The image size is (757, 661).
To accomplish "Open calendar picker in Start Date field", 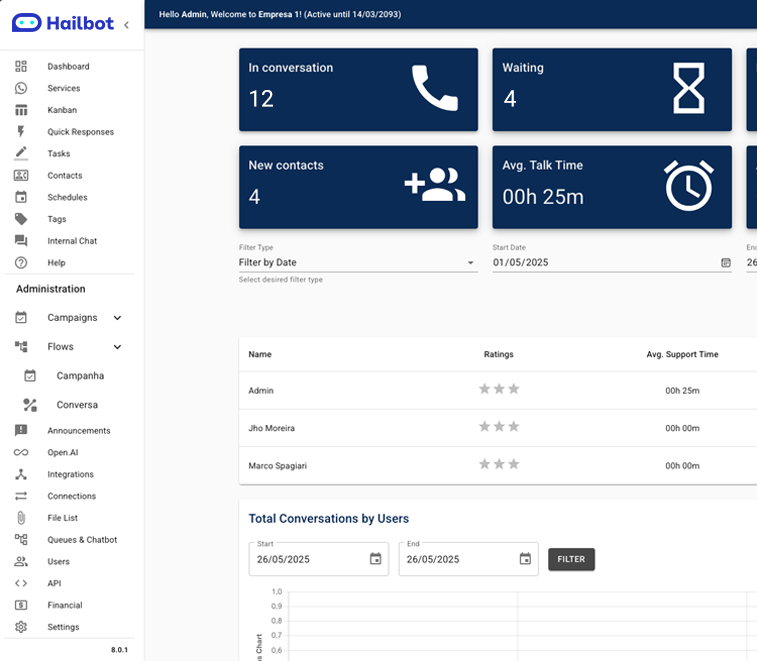I will click(x=726, y=263).
